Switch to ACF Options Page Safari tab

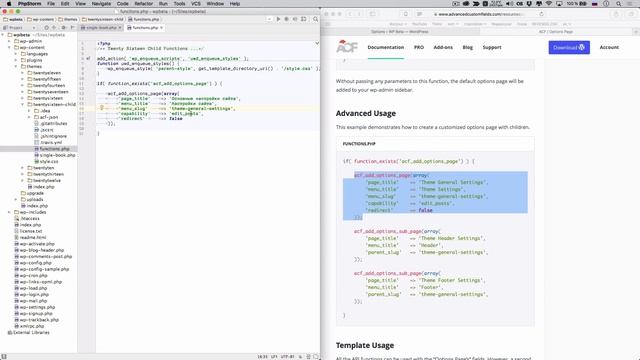(x=556, y=31)
